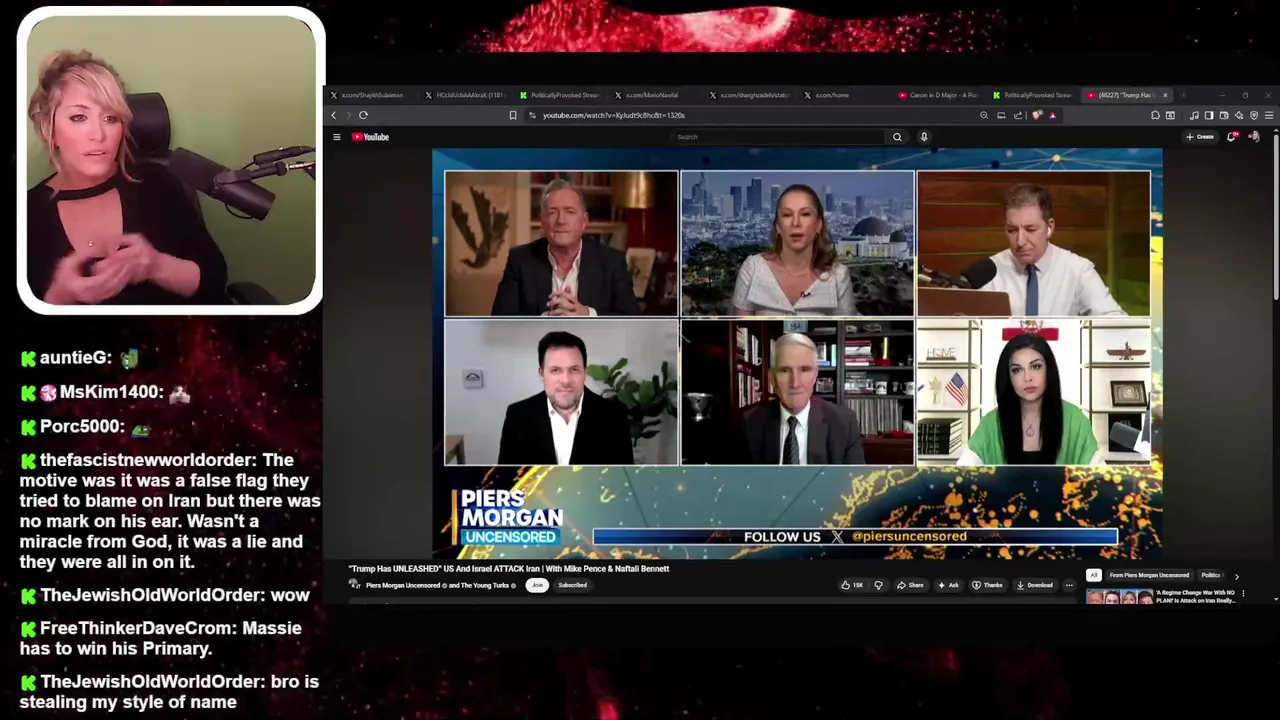Click TheJewishOldWorldOrder wow message
This screenshot has height=720, width=1280.
coord(165,595)
